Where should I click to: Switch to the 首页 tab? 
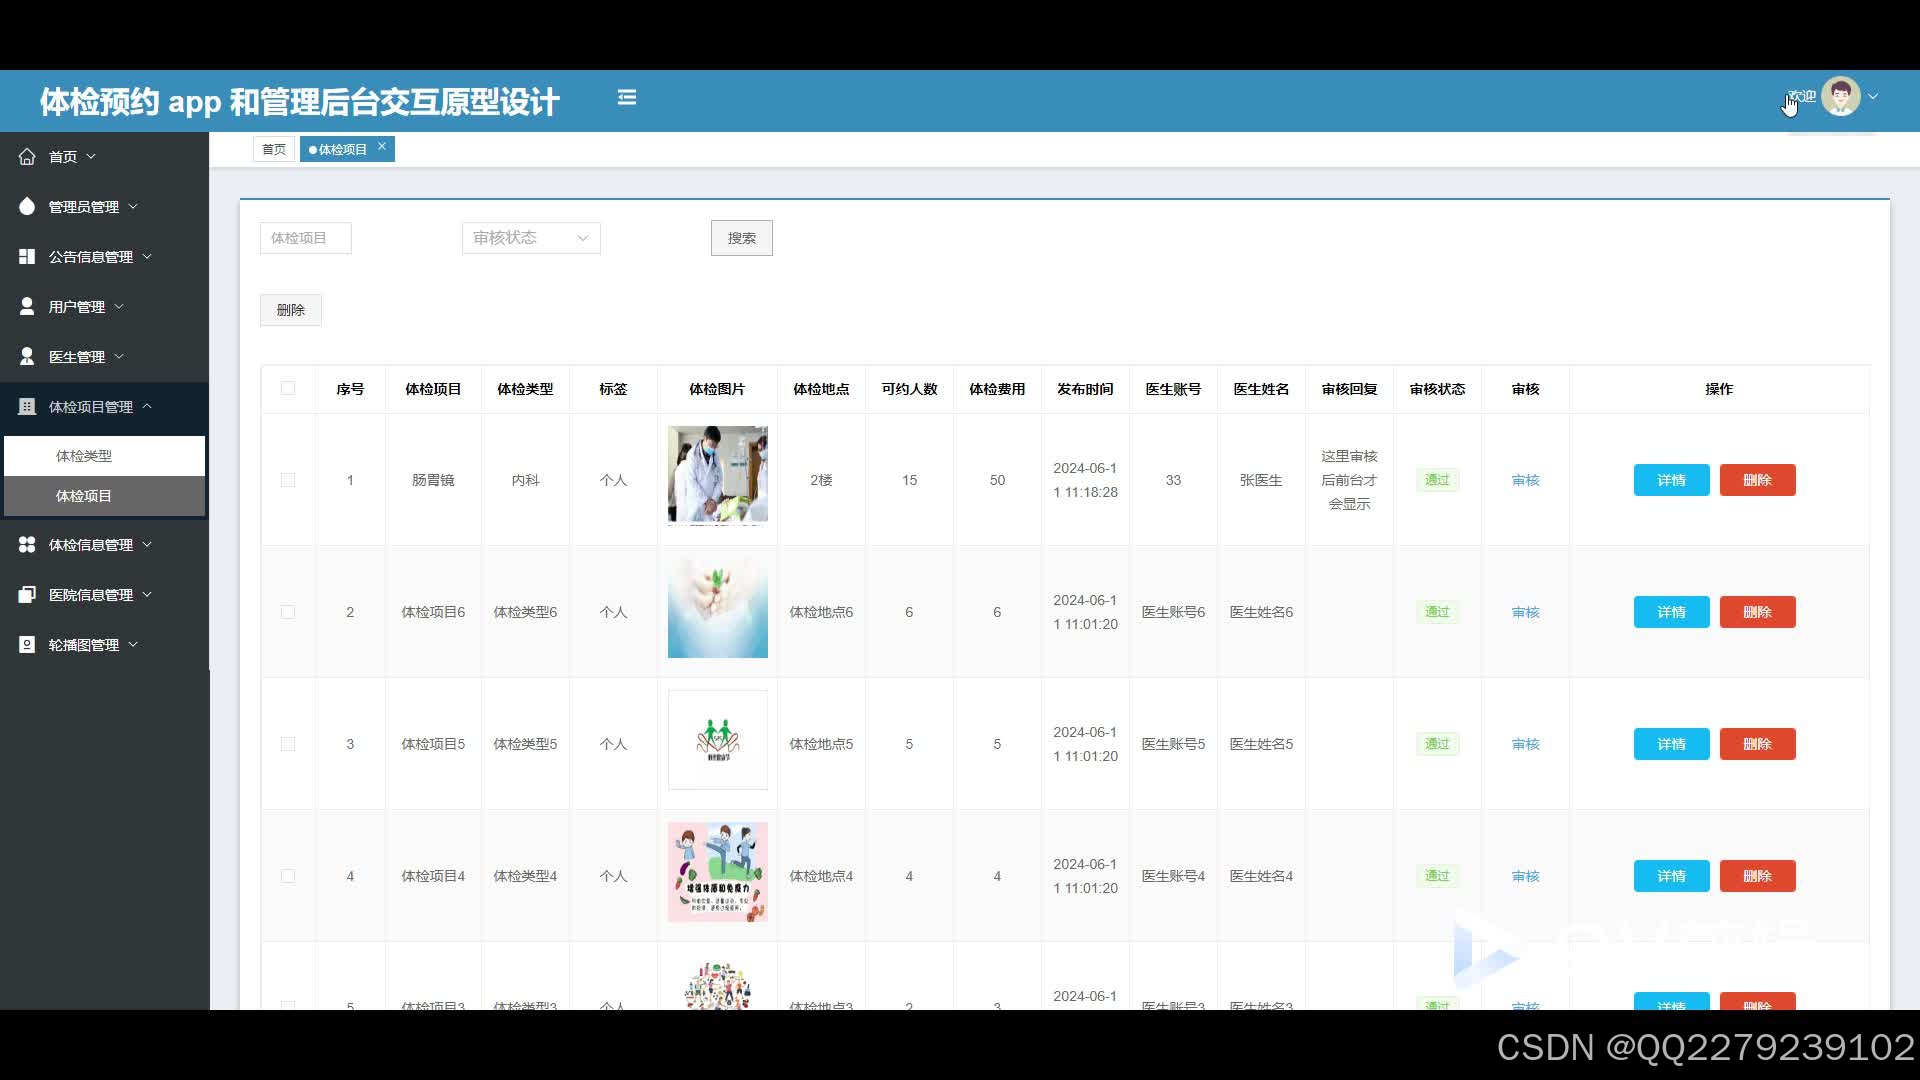[x=273, y=148]
